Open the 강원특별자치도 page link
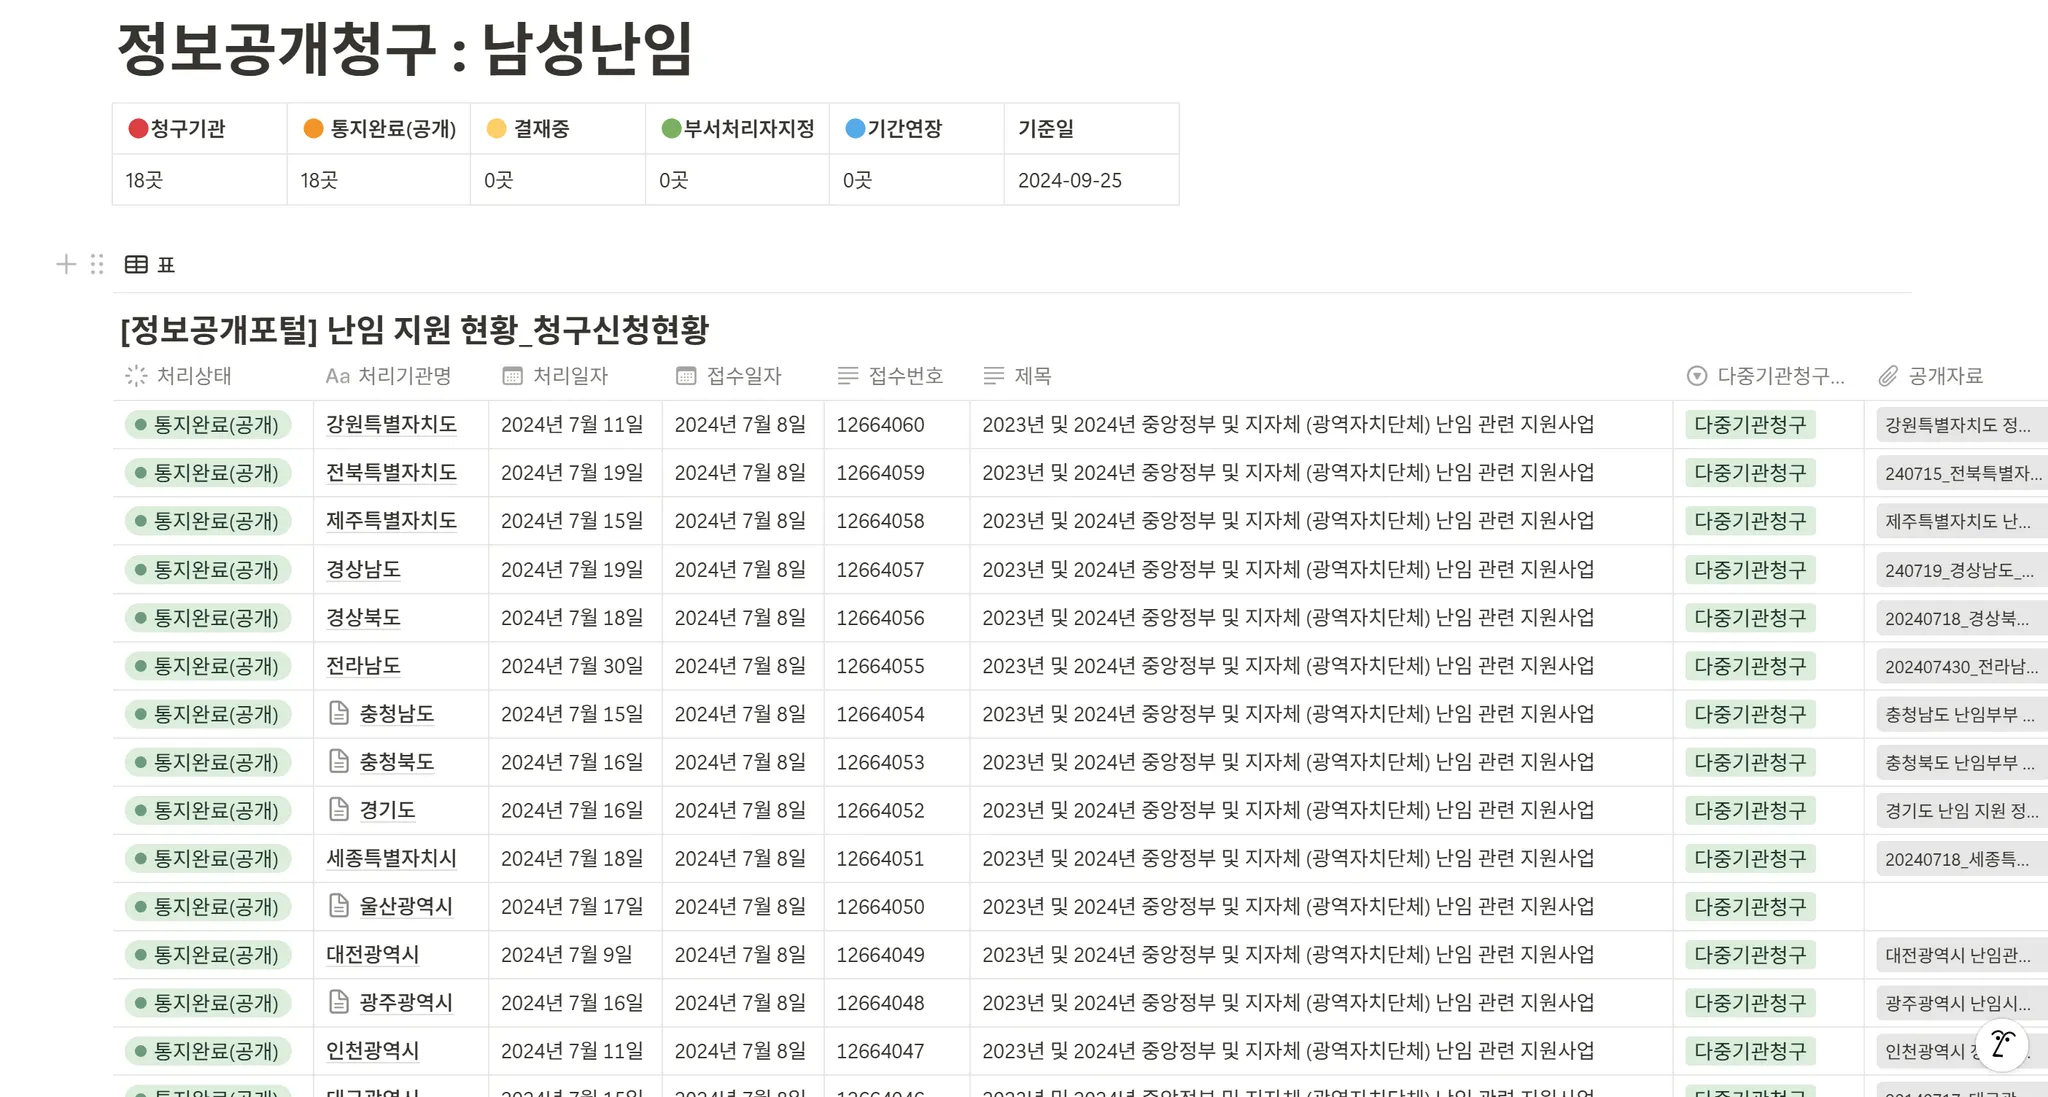The image size is (2048, 1097). point(391,424)
